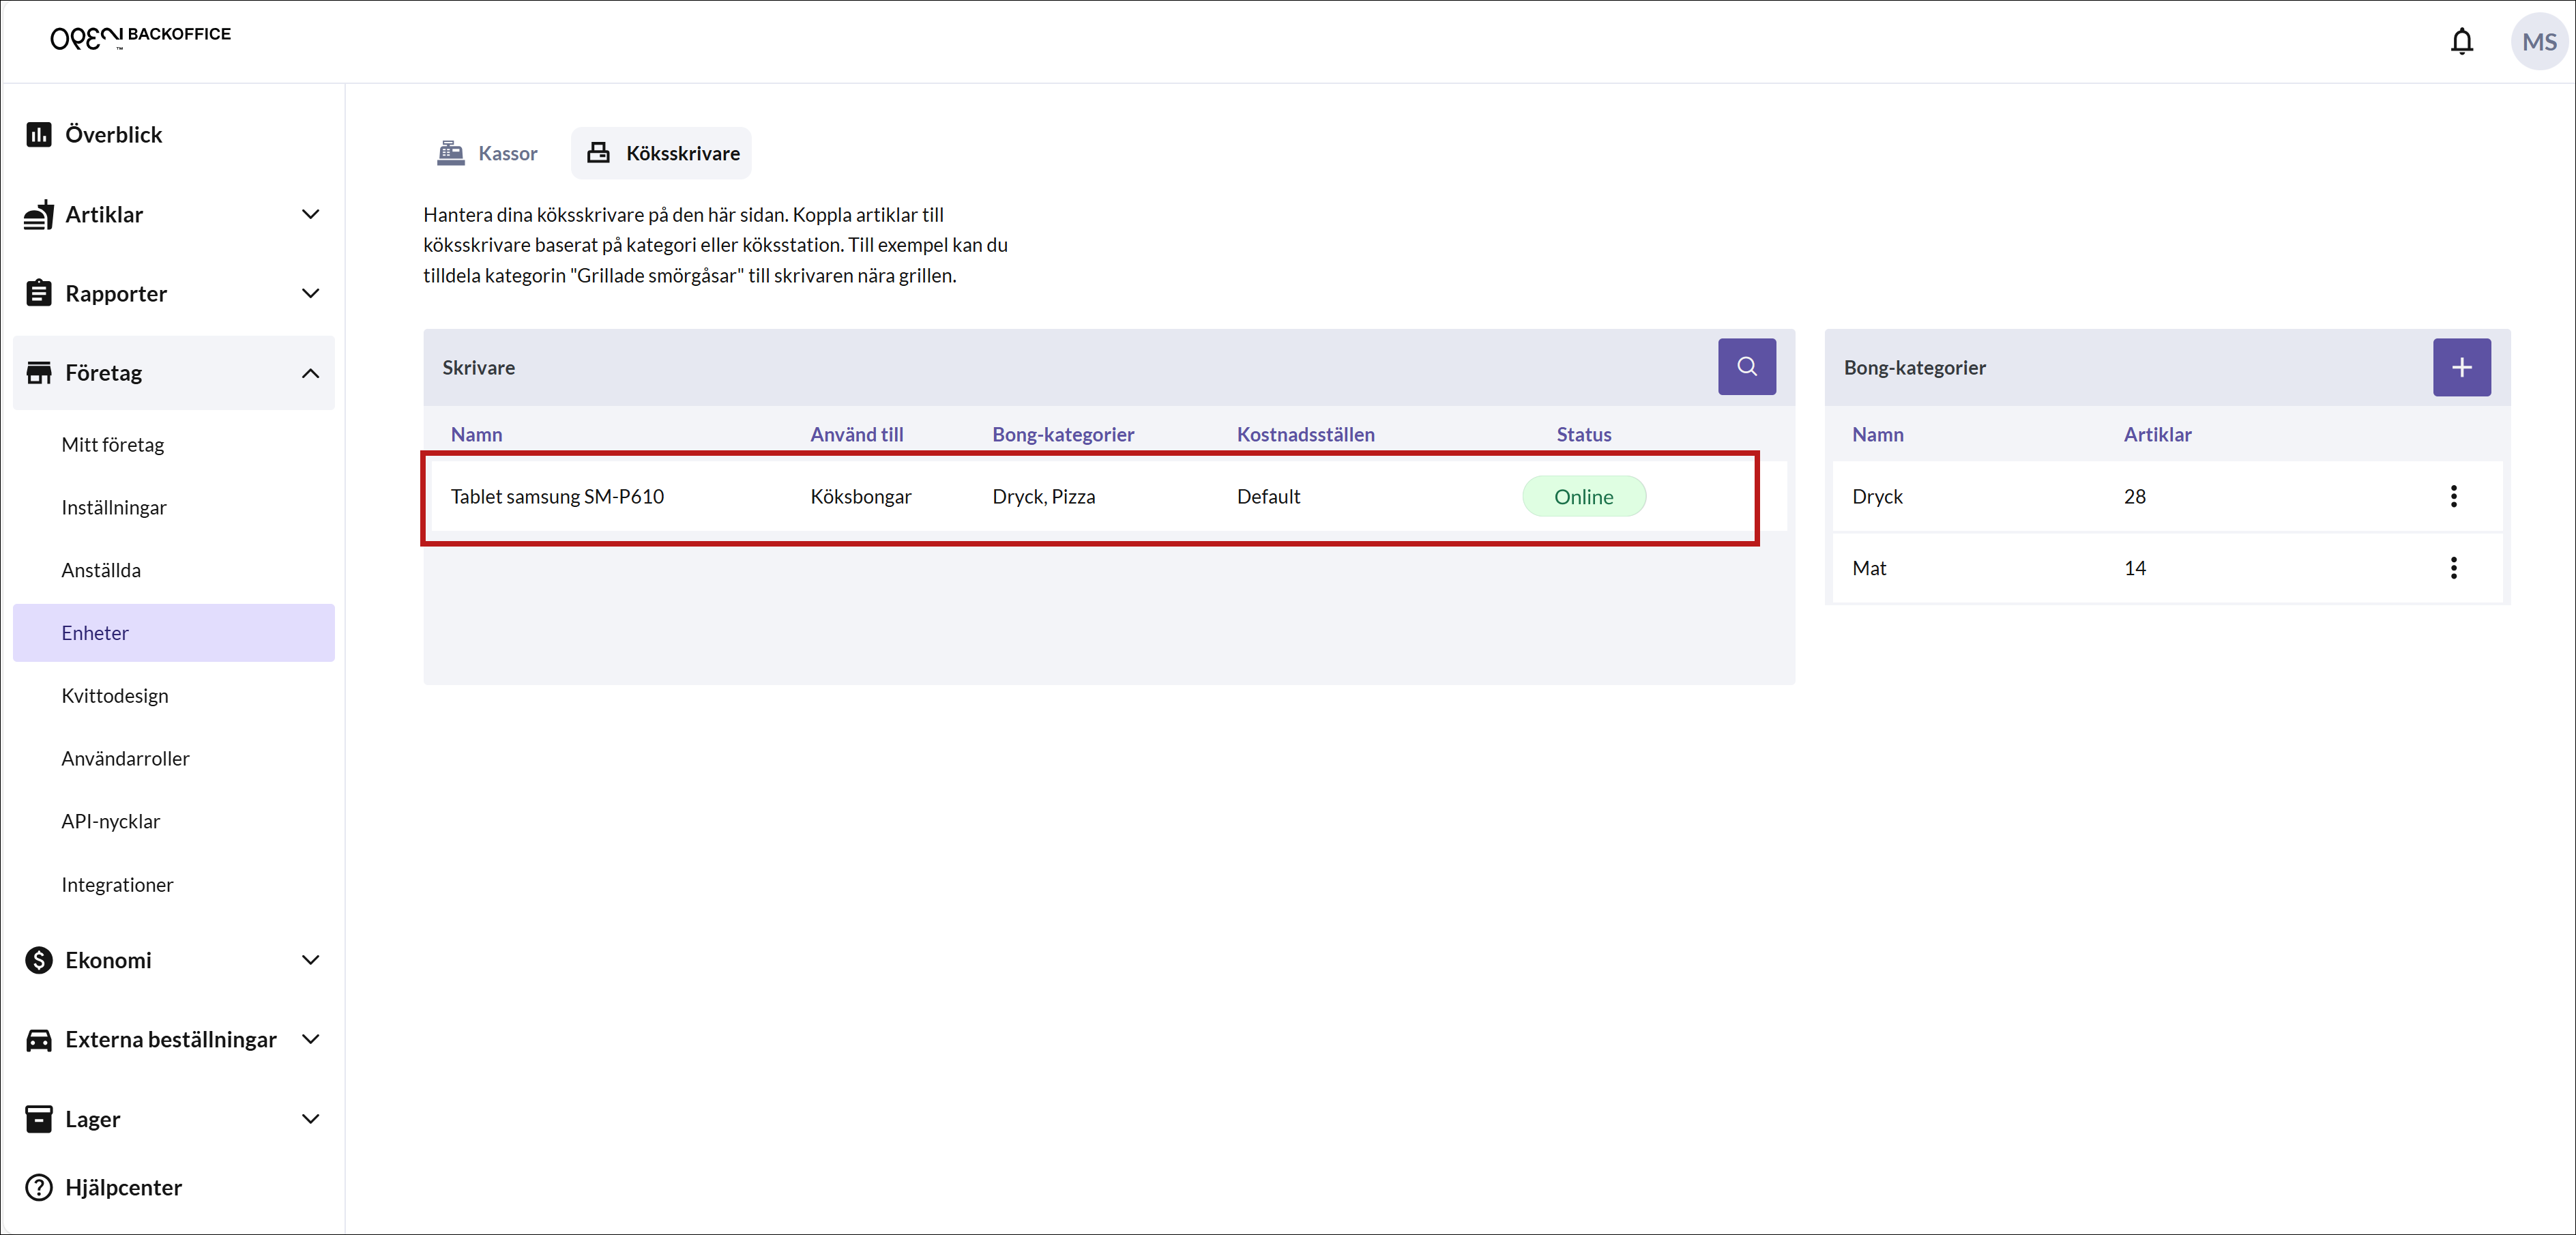This screenshot has height=1235, width=2576.
Task: Switch to the Kassor tab
Action: pos(487,153)
